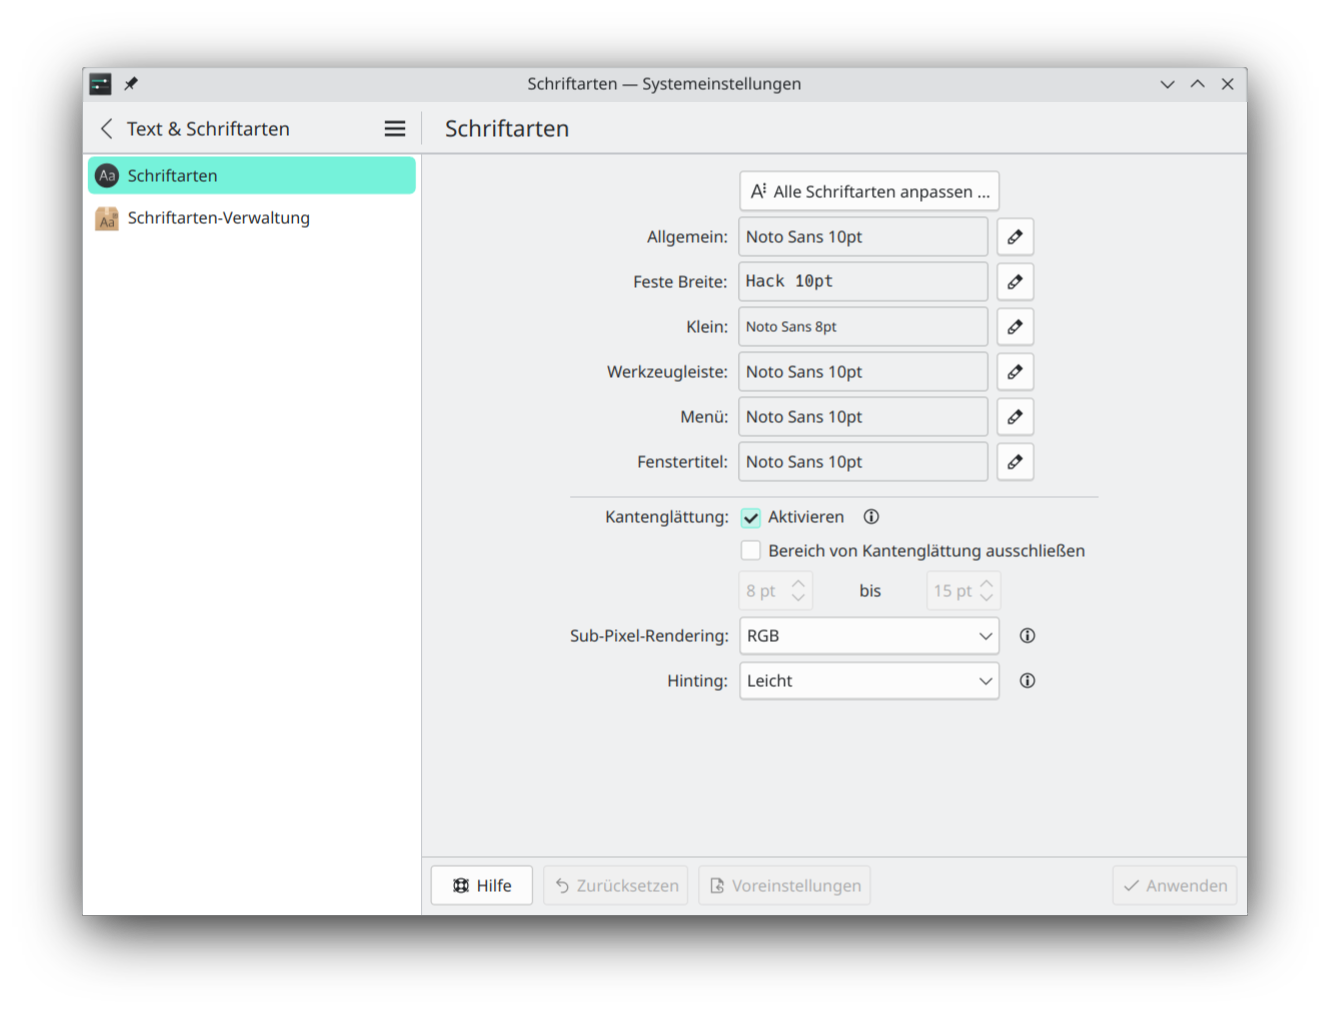Toggle the Aktivieren anti-aliasing checkbox
Image resolution: width=1329 pixels, height=1012 pixels.
click(x=751, y=518)
